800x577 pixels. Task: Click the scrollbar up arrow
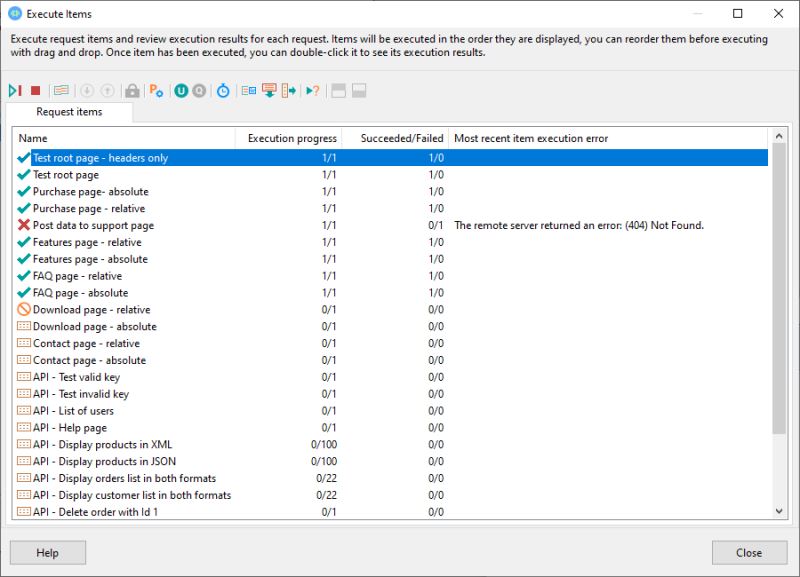click(x=779, y=136)
